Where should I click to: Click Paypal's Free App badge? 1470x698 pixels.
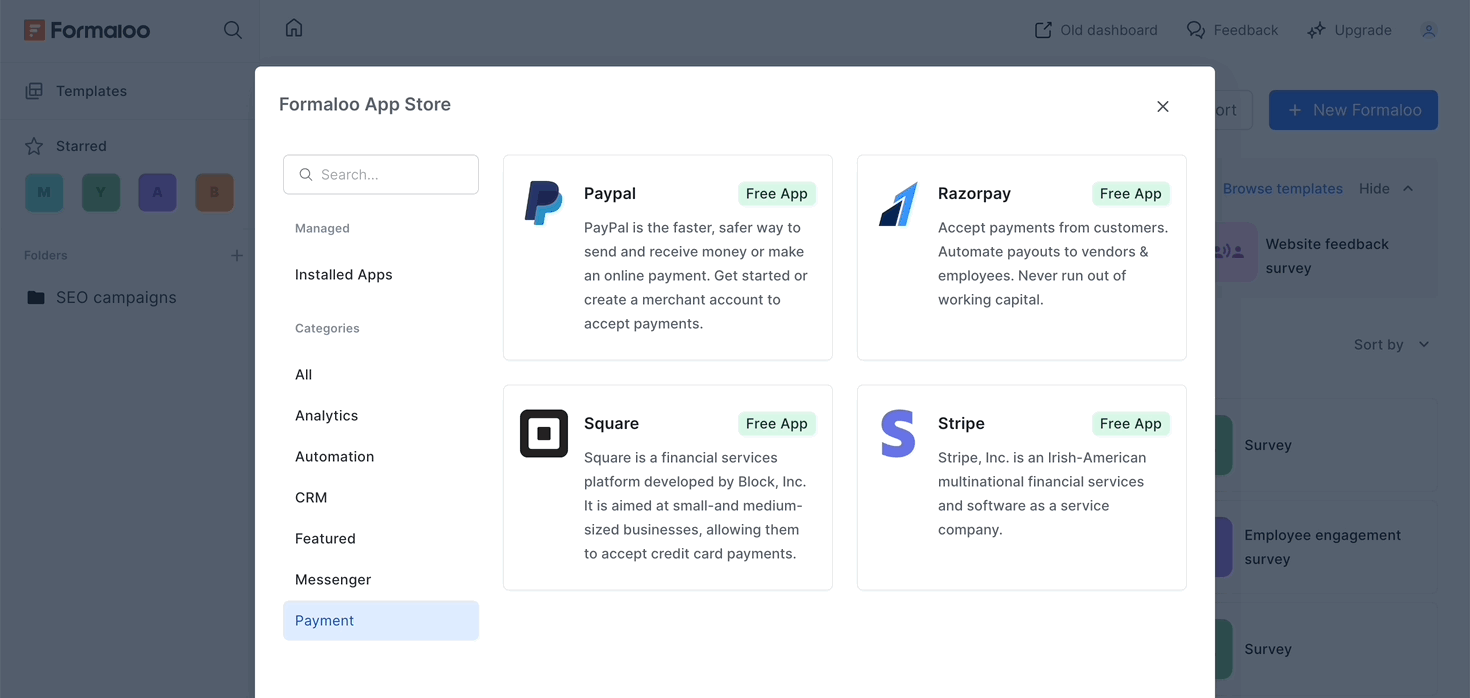777,193
